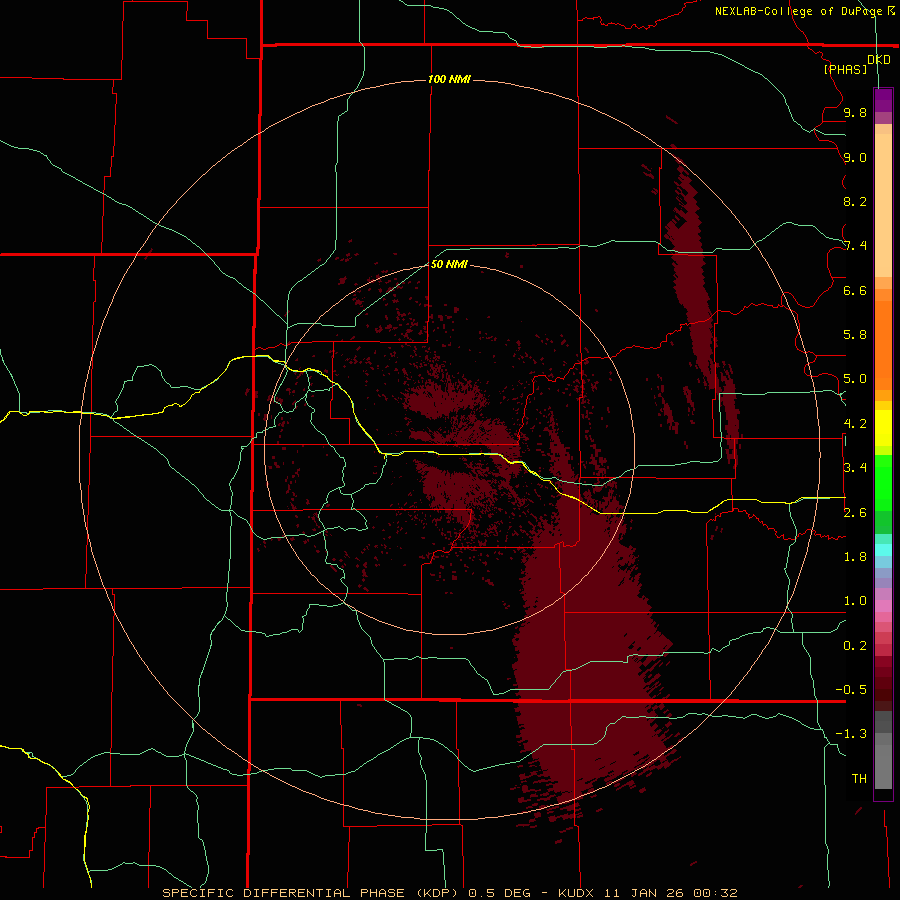This screenshot has width=900, height=900.
Task: Pick the bright green segment of color bar
Action: pos(883,482)
